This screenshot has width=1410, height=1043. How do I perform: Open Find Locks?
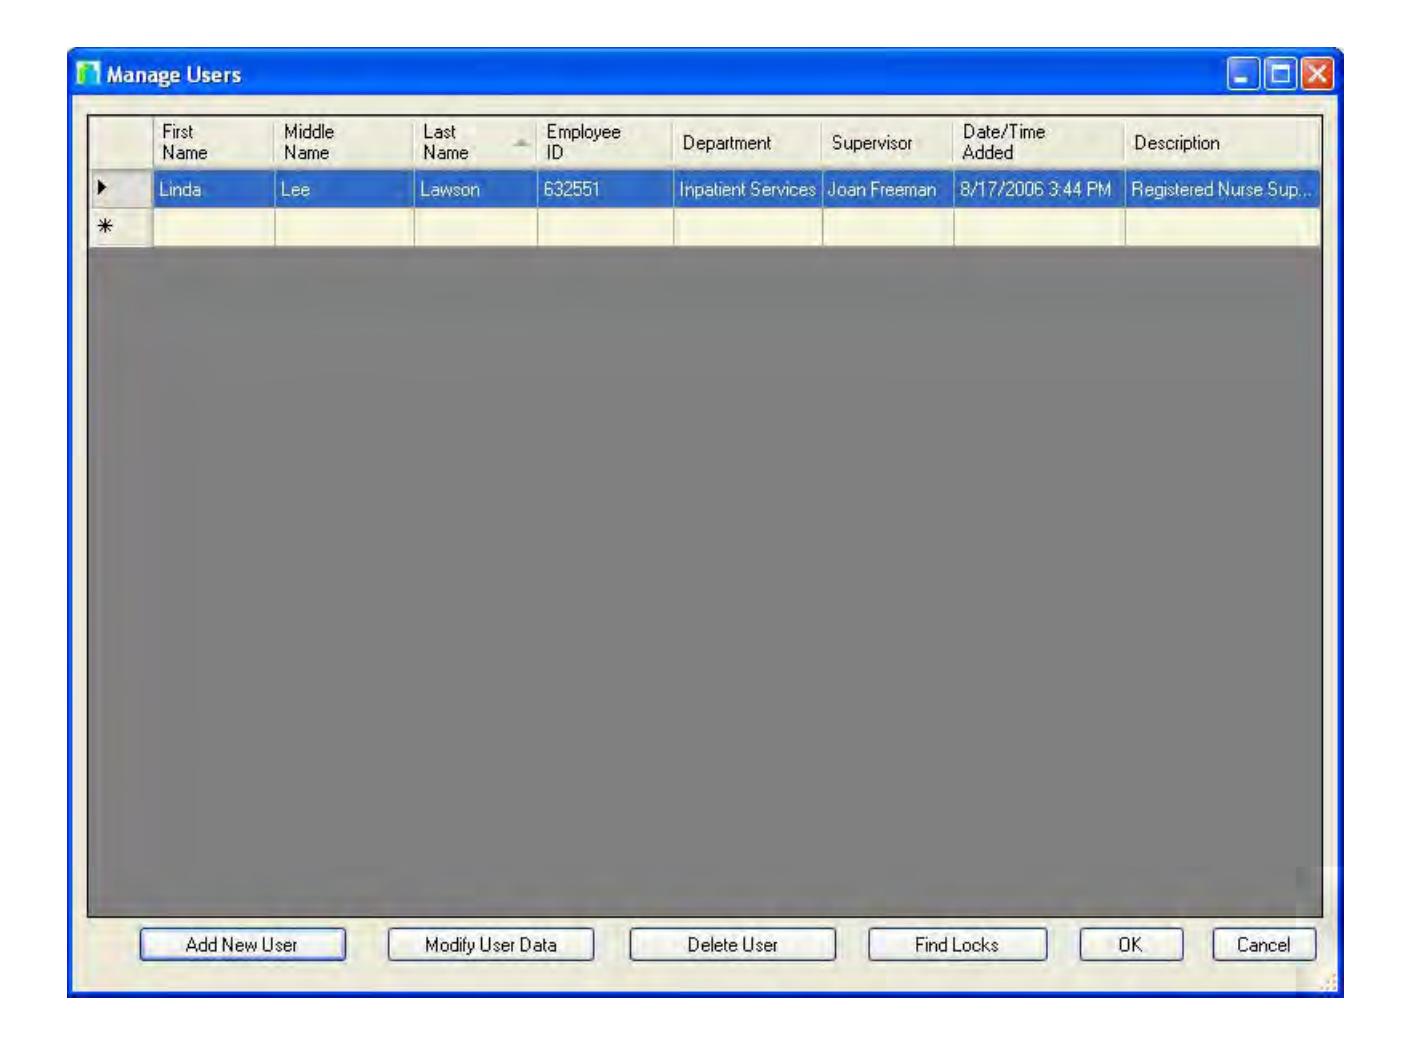point(957,945)
